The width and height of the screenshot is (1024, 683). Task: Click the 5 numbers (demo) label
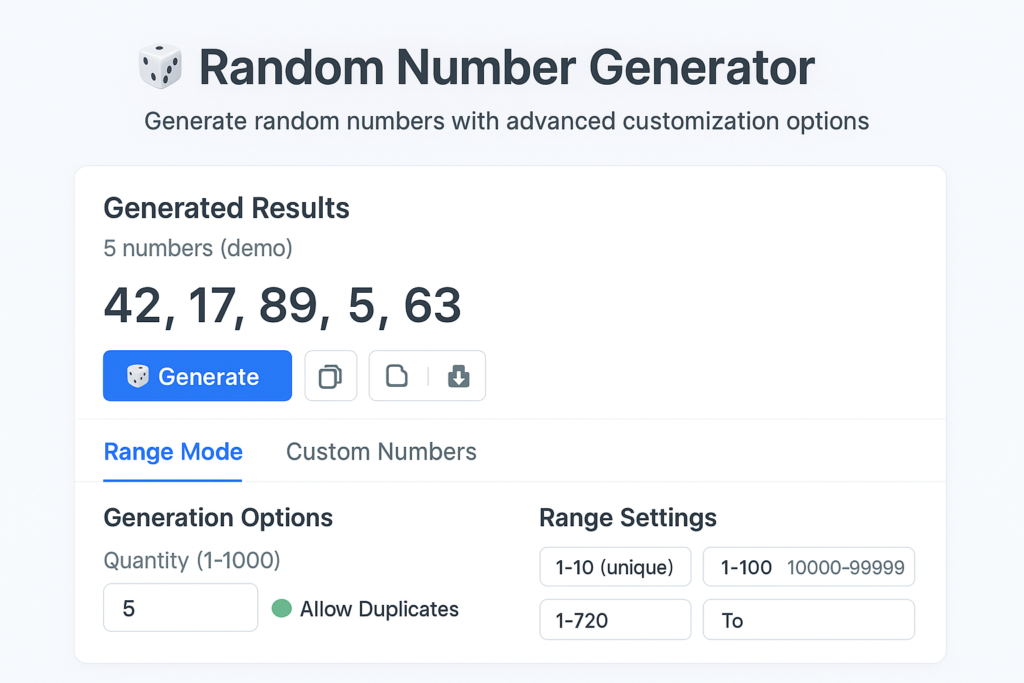pos(197,248)
